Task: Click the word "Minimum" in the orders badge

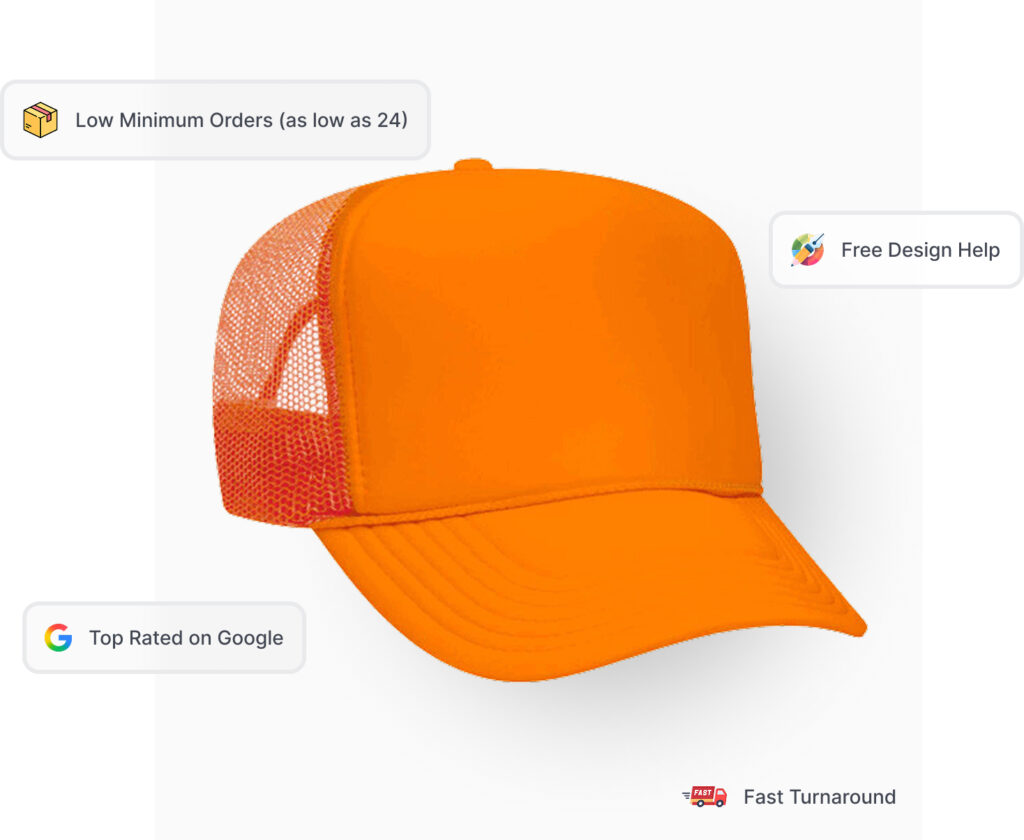Action: tap(161, 120)
